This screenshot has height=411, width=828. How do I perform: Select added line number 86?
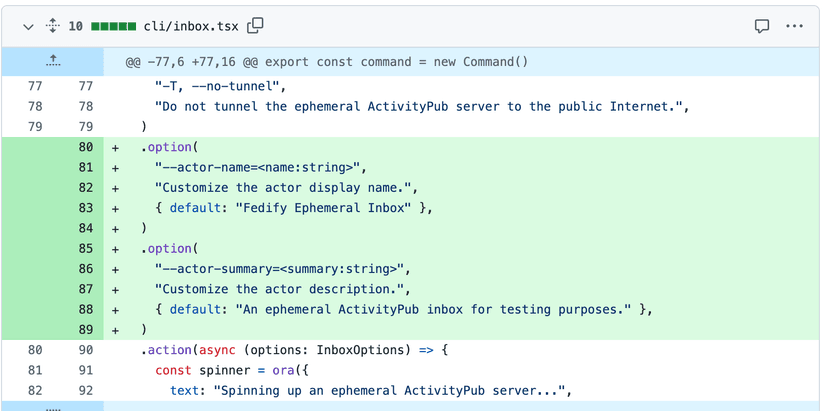(x=85, y=269)
